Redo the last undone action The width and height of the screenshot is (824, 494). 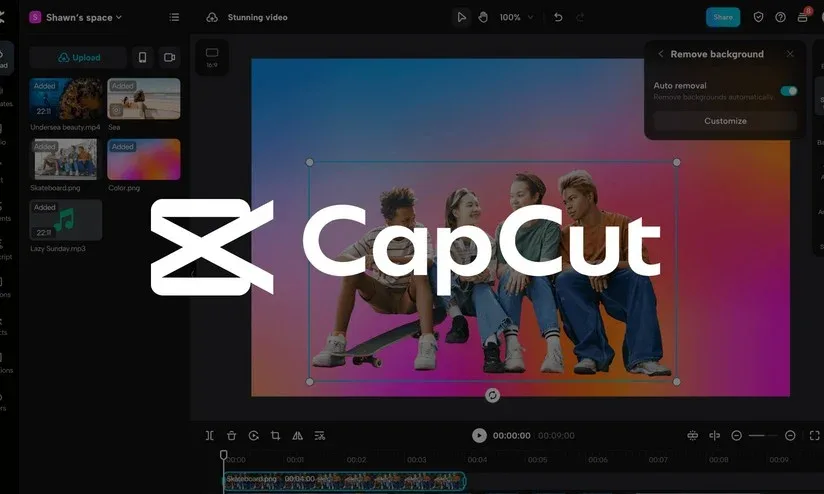(580, 17)
